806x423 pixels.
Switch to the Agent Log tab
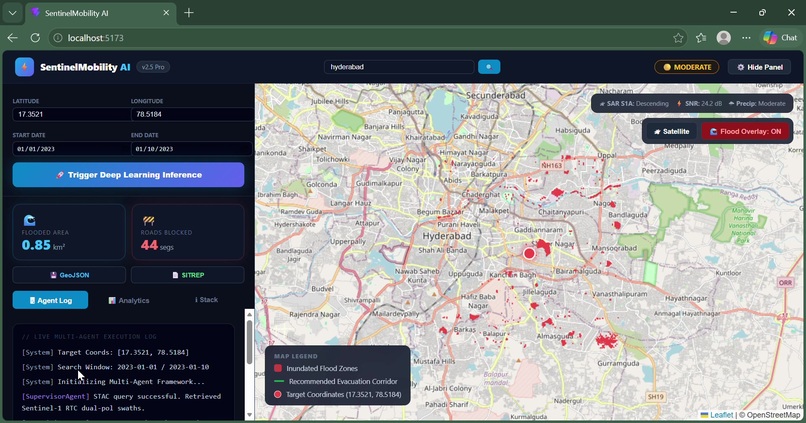tap(50, 300)
